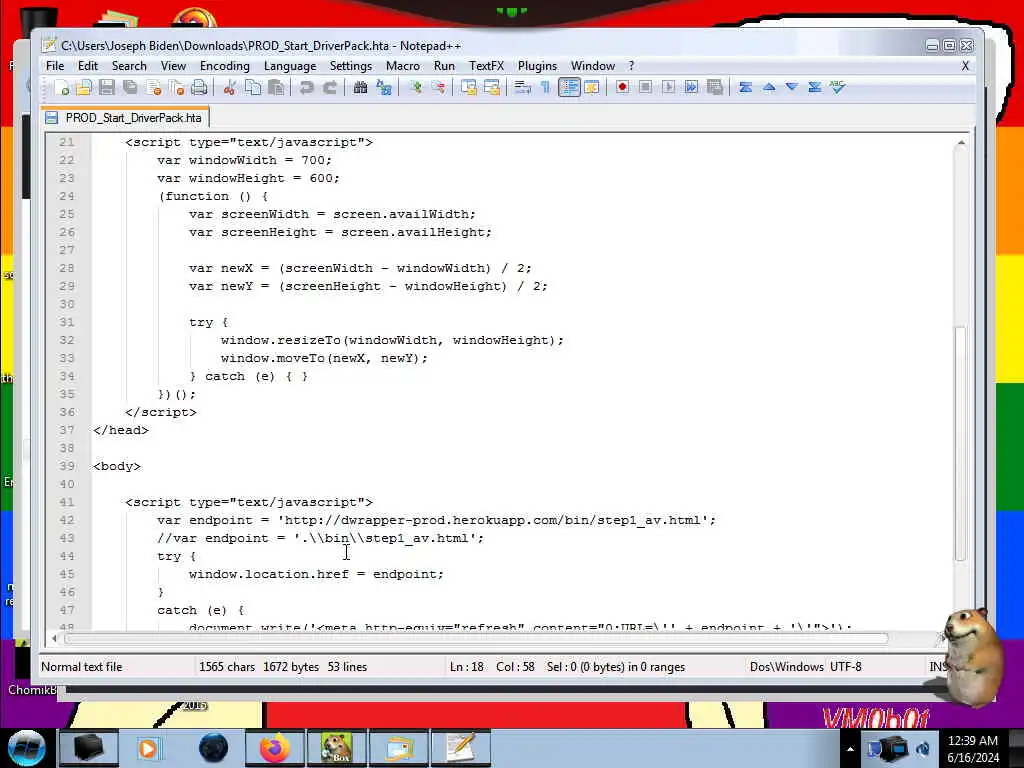Click the Replace toolbar icon
The height and width of the screenshot is (768, 1024).
(x=383, y=88)
